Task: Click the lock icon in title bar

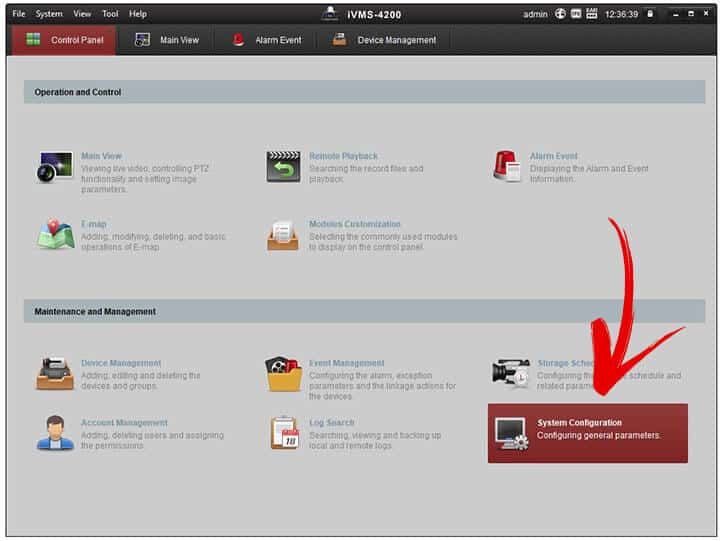Action: (650, 14)
